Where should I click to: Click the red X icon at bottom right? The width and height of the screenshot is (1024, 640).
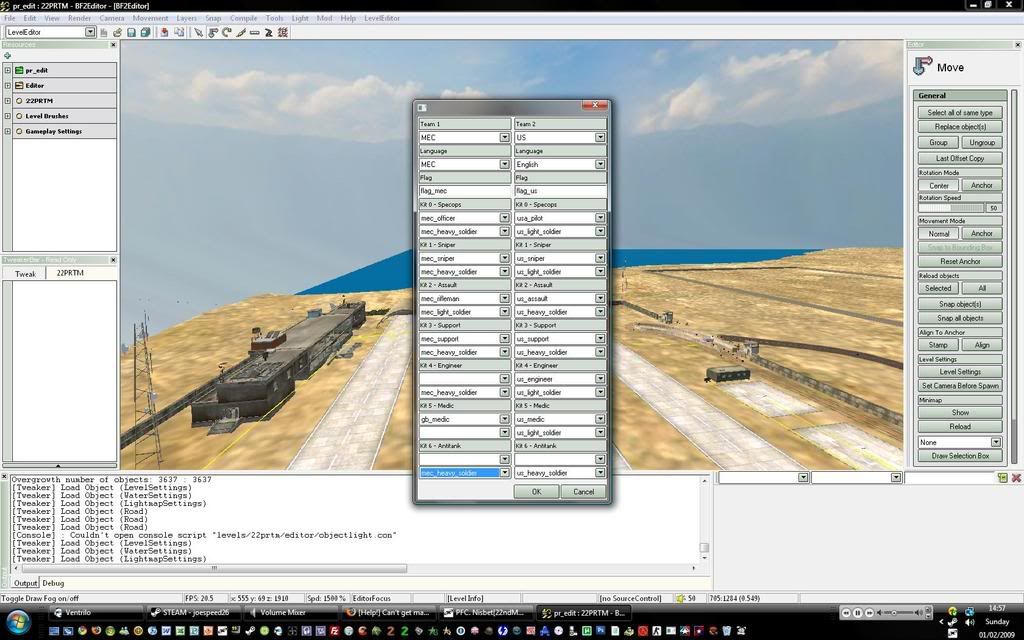(1016, 478)
